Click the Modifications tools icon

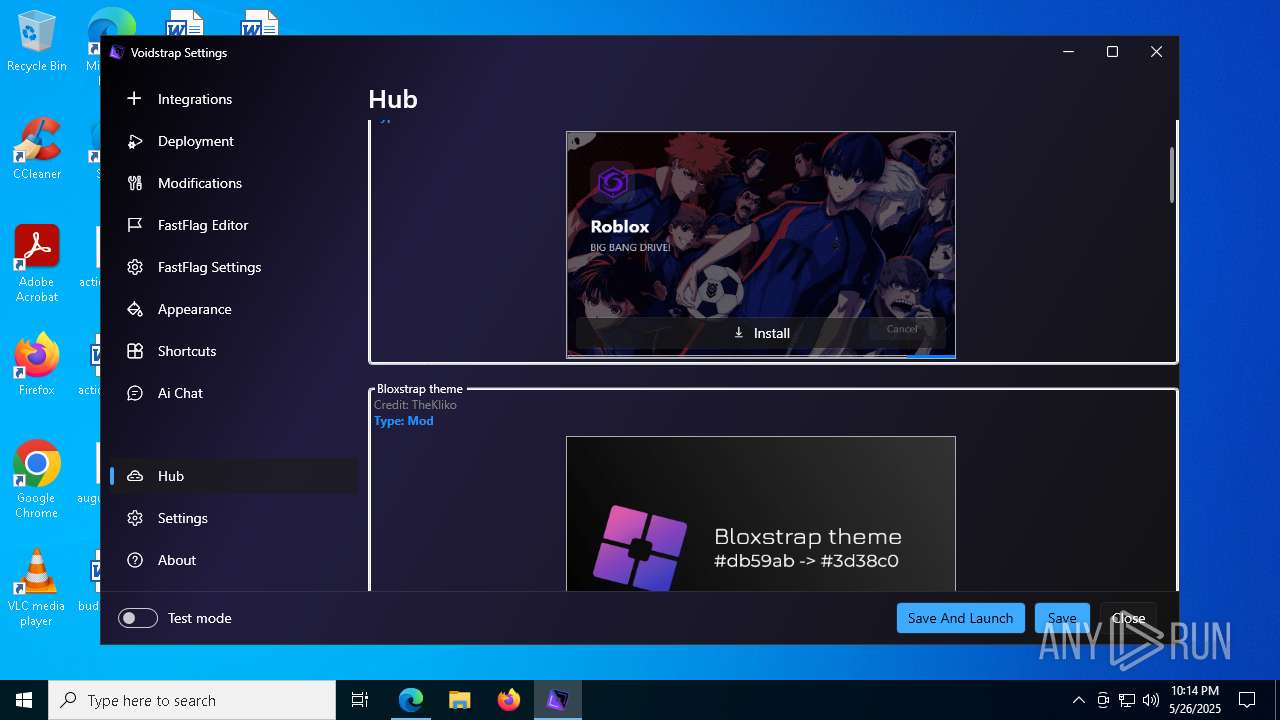tap(135, 183)
